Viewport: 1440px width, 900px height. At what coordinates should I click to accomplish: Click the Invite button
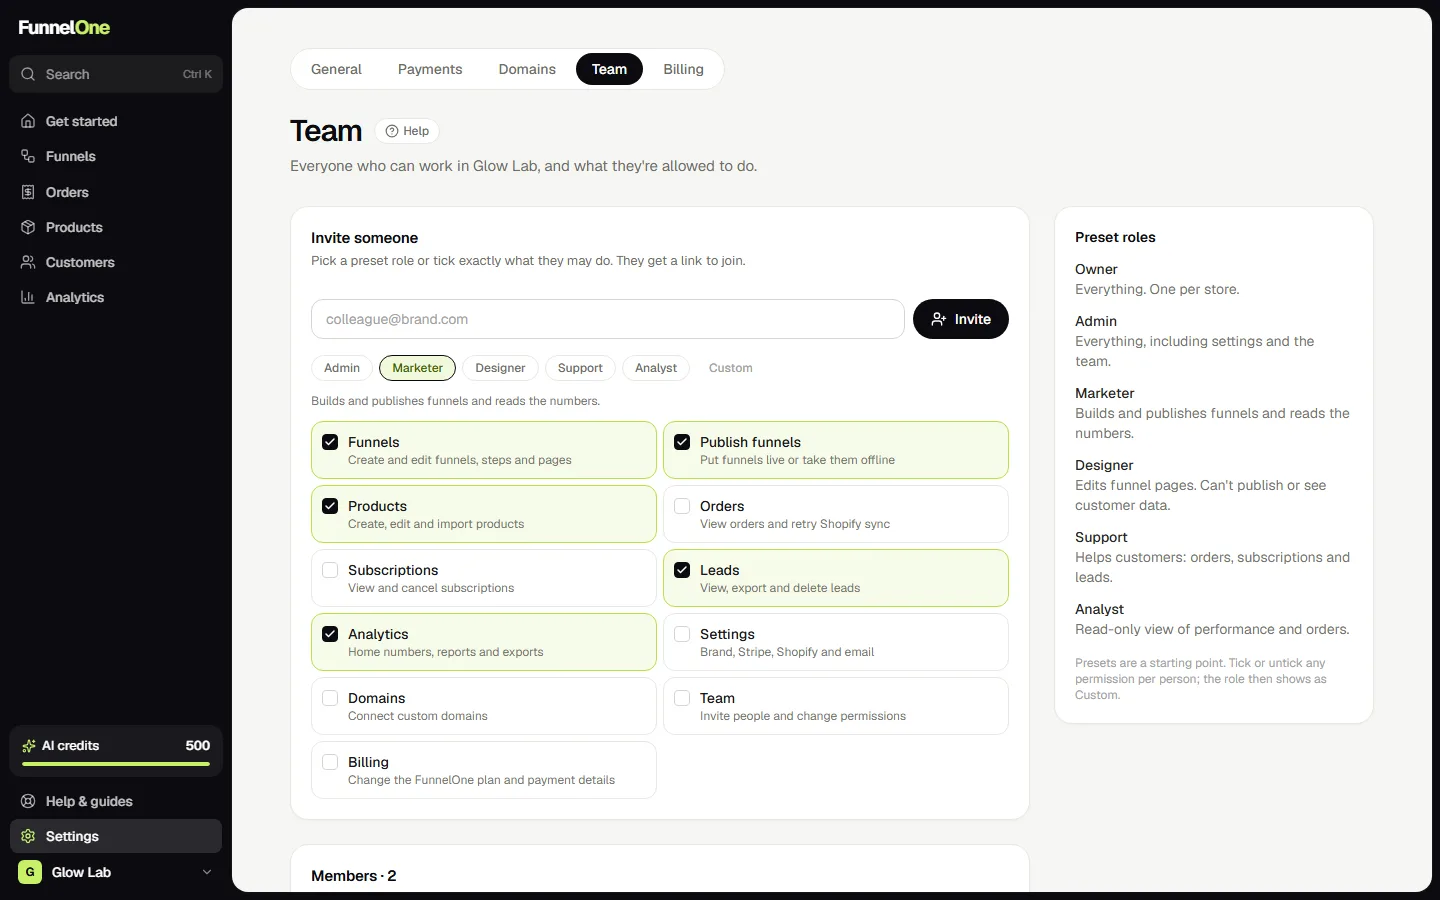point(961,319)
